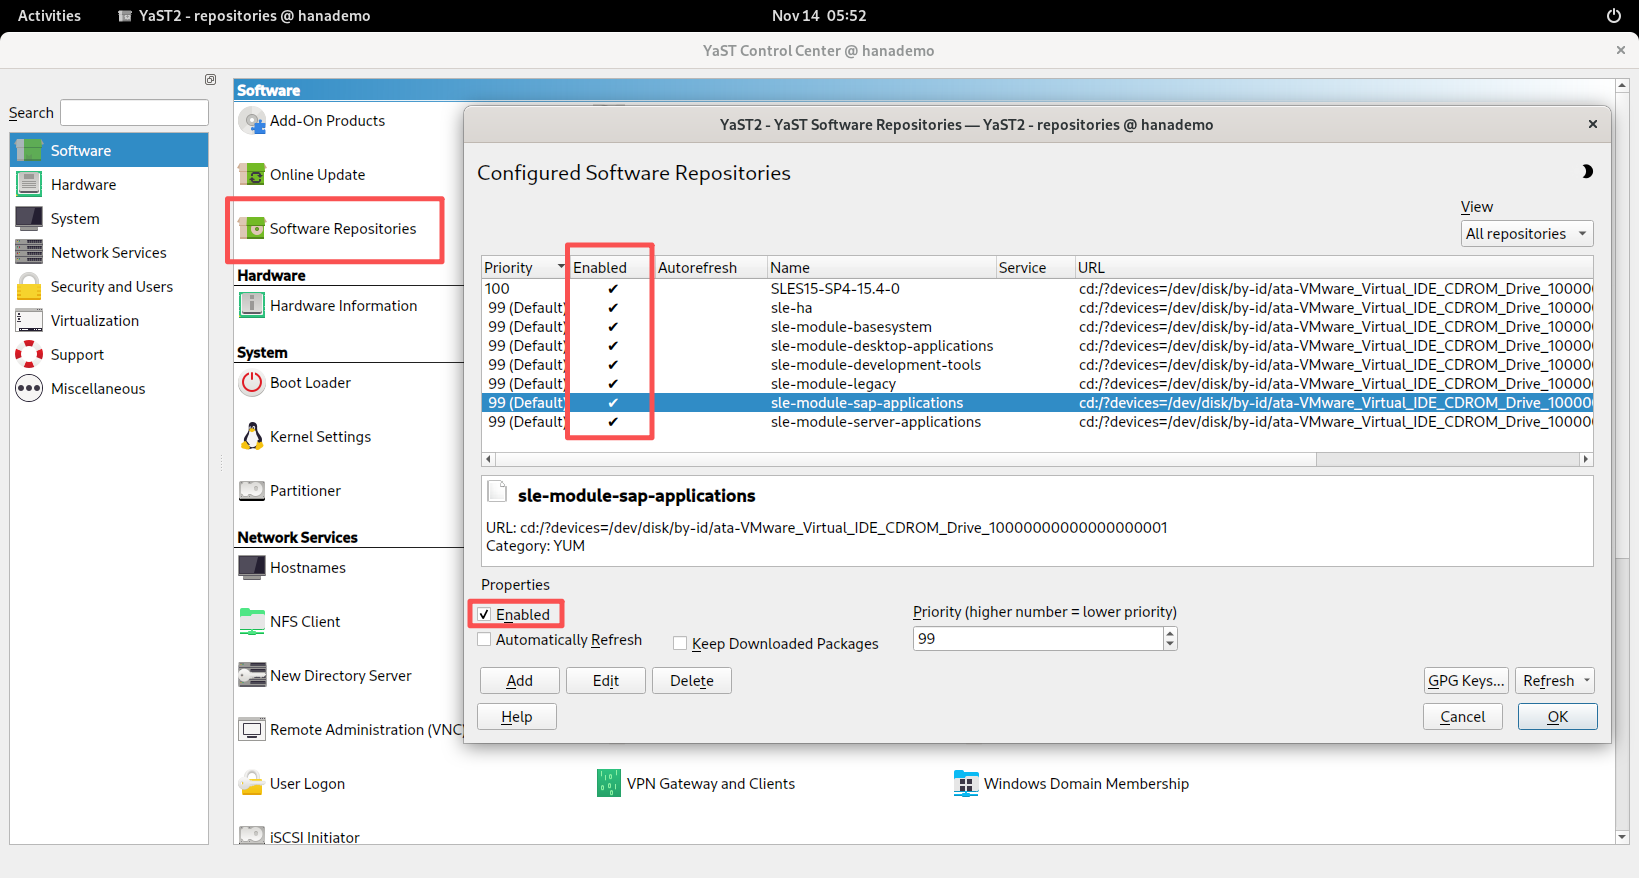This screenshot has width=1639, height=878.
Task: Click Help button in dialog
Action: tap(517, 717)
